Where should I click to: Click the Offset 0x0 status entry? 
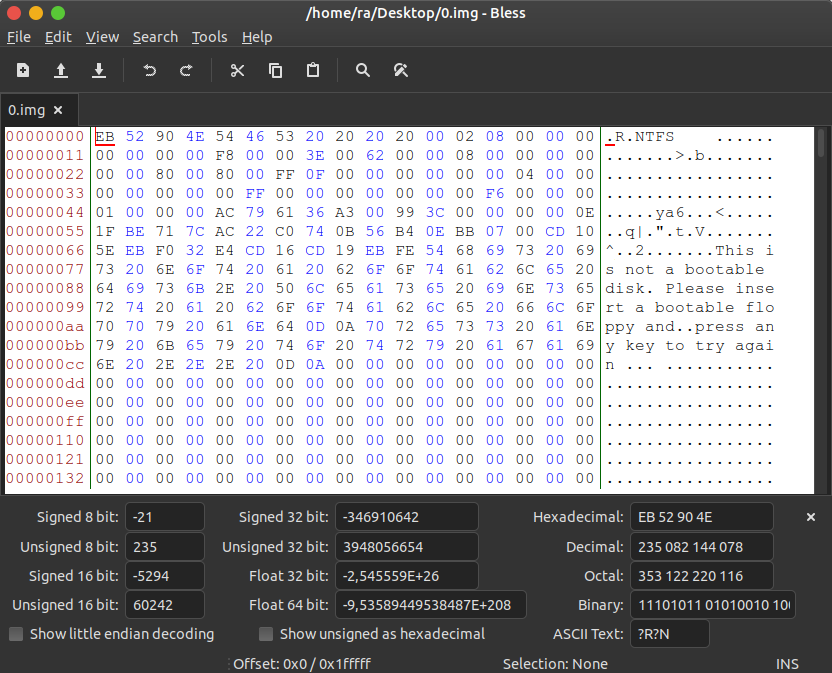(x=301, y=664)
